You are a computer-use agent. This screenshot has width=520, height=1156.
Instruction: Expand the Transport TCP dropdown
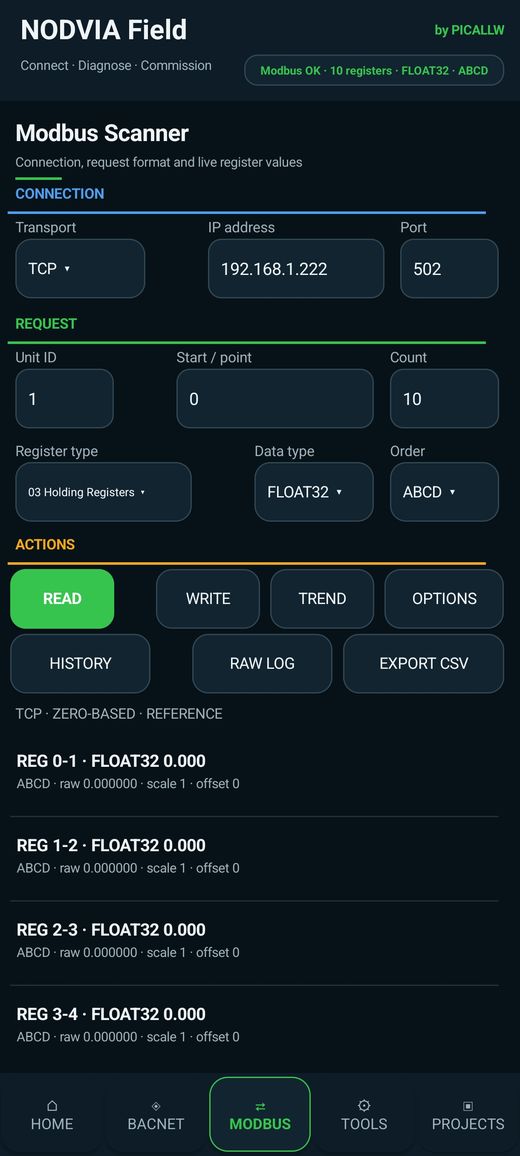(80, 268)
